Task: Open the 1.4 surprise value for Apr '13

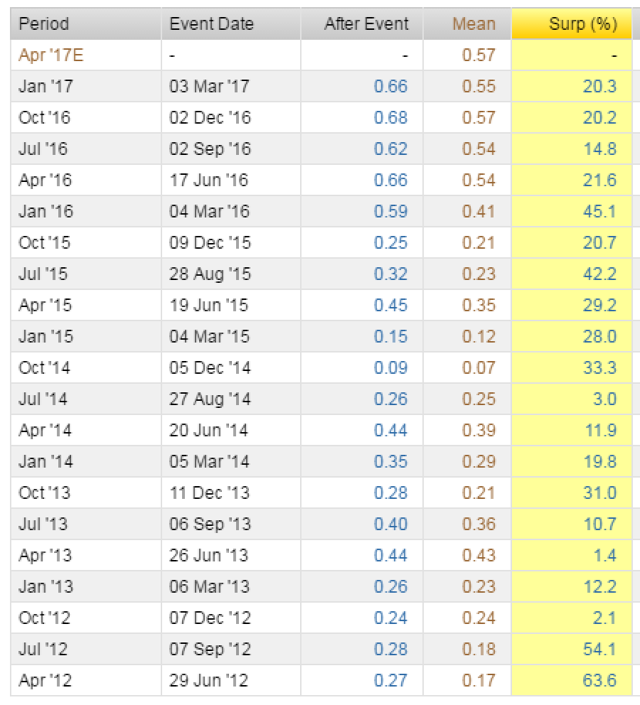Action: pyautogui.click(x=604, y=556)
